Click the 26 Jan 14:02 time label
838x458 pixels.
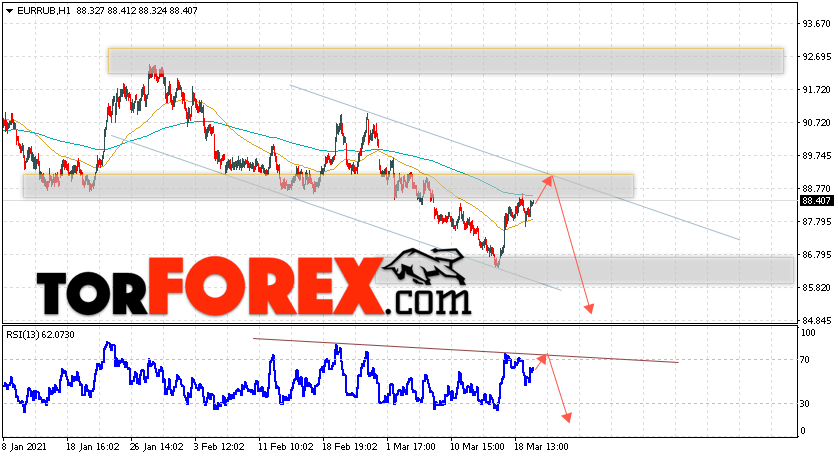(x=159, y=447)
